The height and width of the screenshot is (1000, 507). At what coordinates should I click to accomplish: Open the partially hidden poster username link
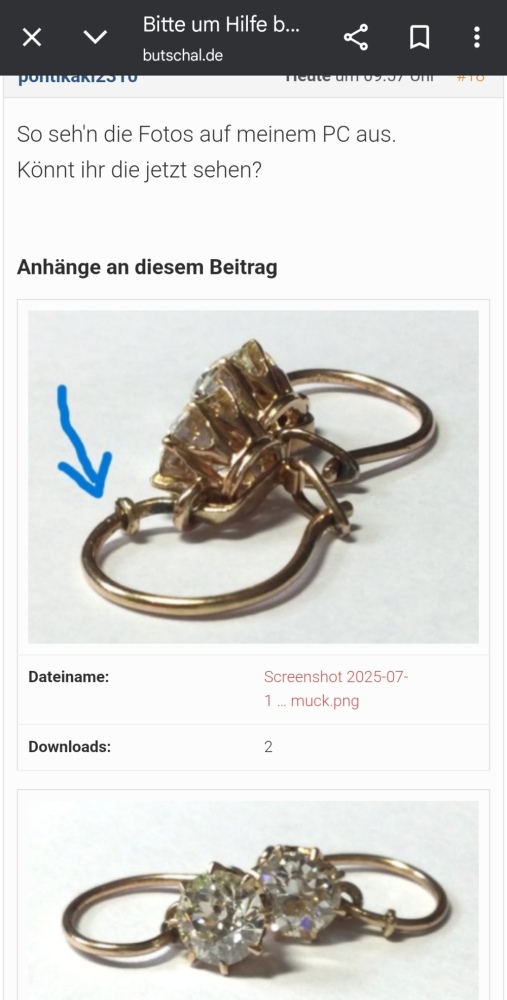click(x=77, y=79)
